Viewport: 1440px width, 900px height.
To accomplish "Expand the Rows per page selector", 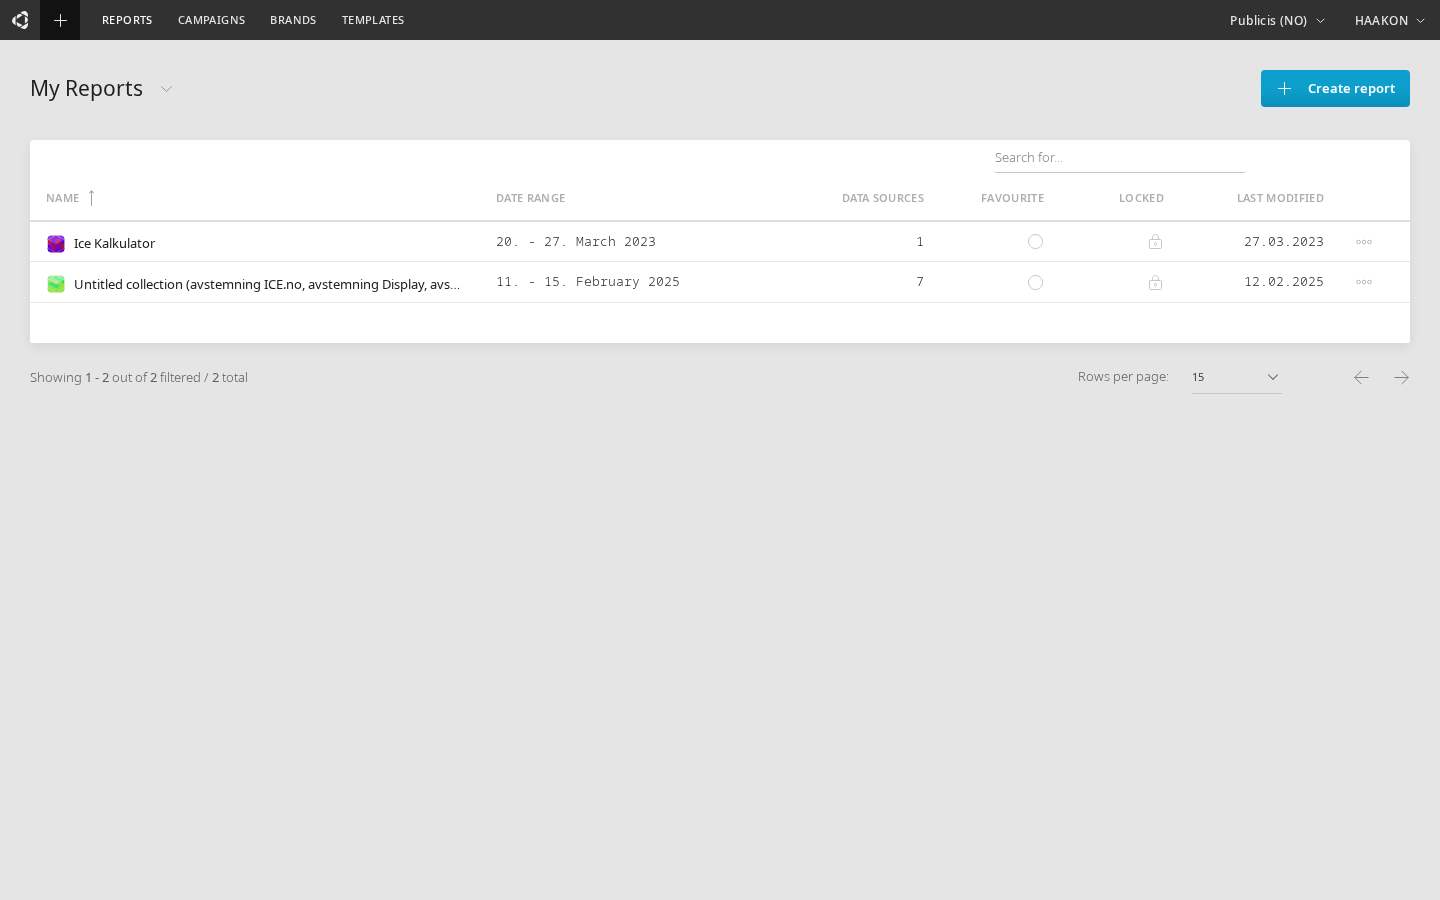I will tap(1272, 377).
